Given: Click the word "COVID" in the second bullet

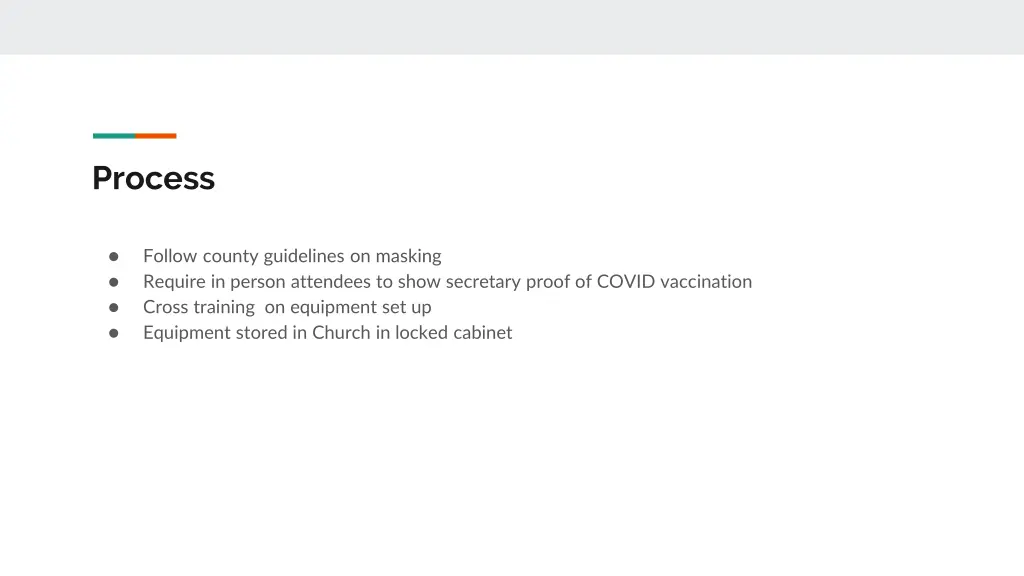Looking at the screenshot, I should coord(626,281).
